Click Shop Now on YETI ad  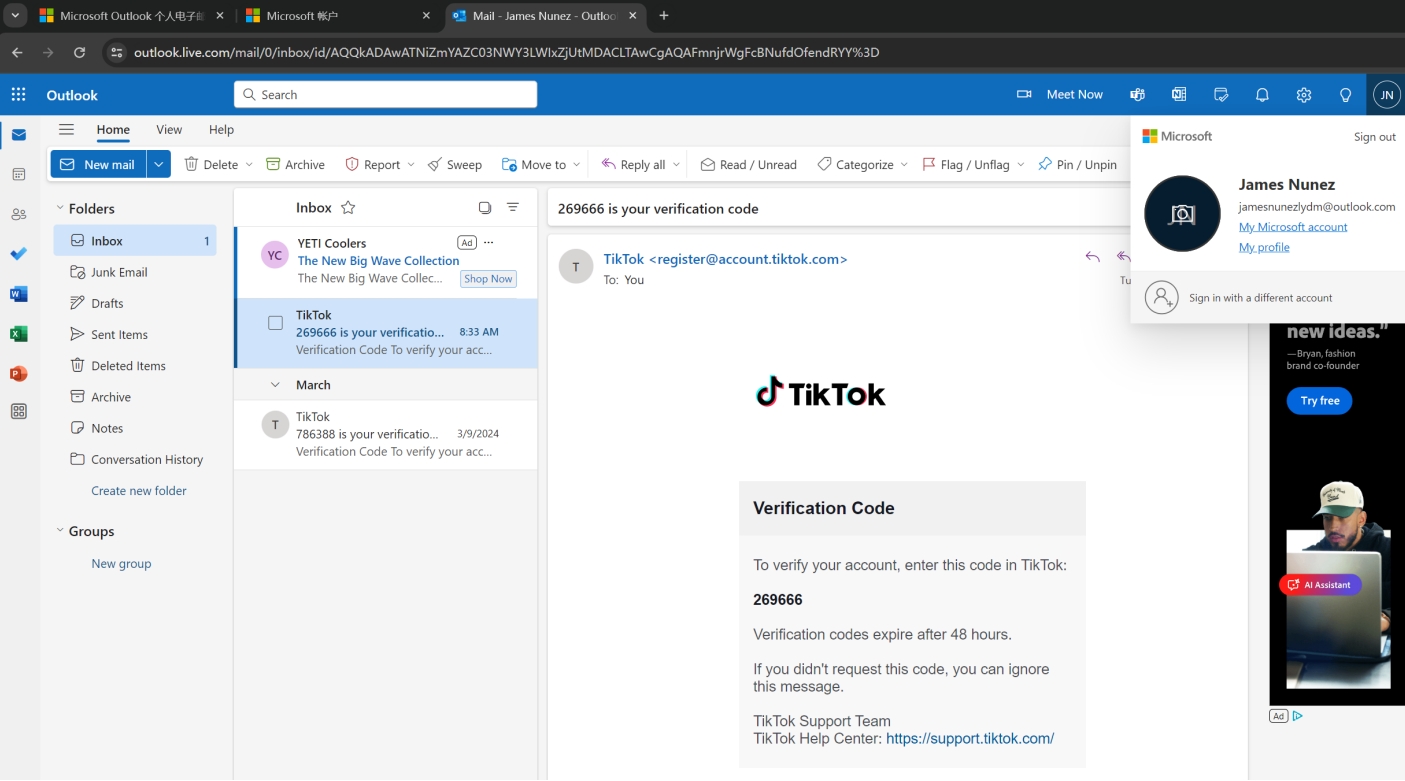488,279
